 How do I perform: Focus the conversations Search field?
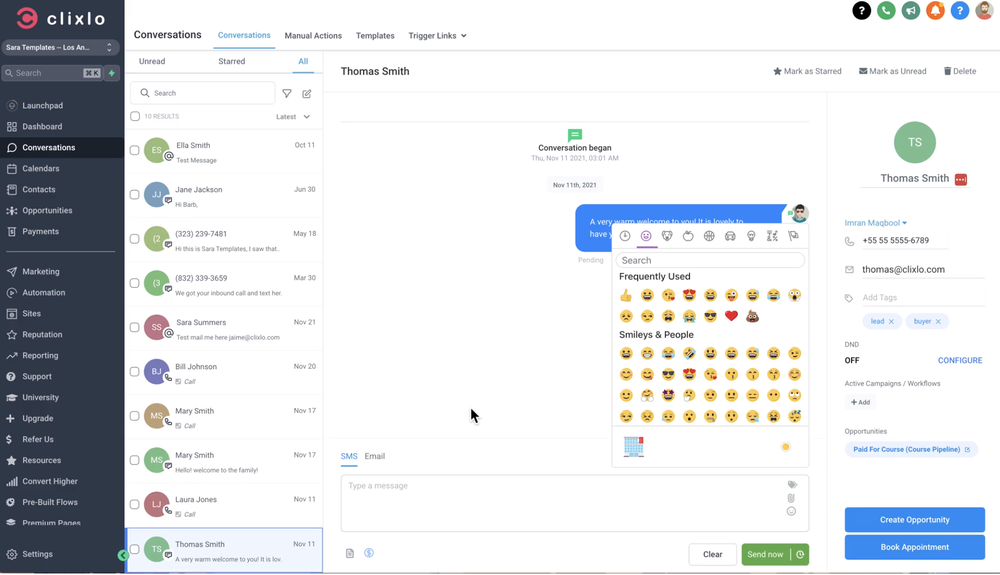[x=203, y=93]
